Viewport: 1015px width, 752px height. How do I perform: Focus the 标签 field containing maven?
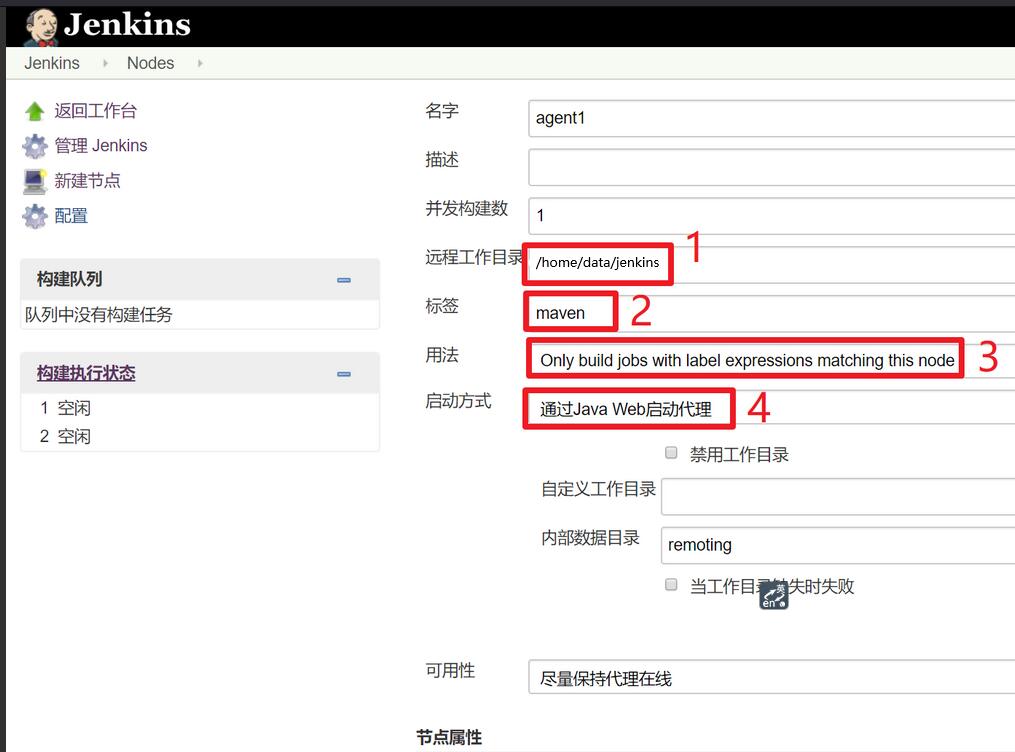[x=772, y=313]
